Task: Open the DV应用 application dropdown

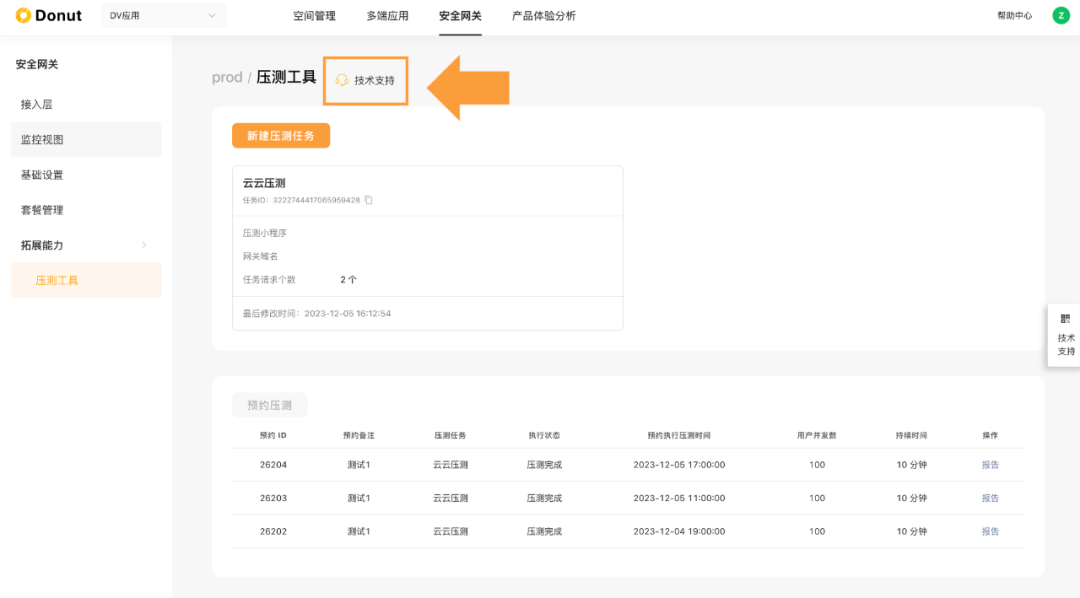Action: click(x=163, y=15)
